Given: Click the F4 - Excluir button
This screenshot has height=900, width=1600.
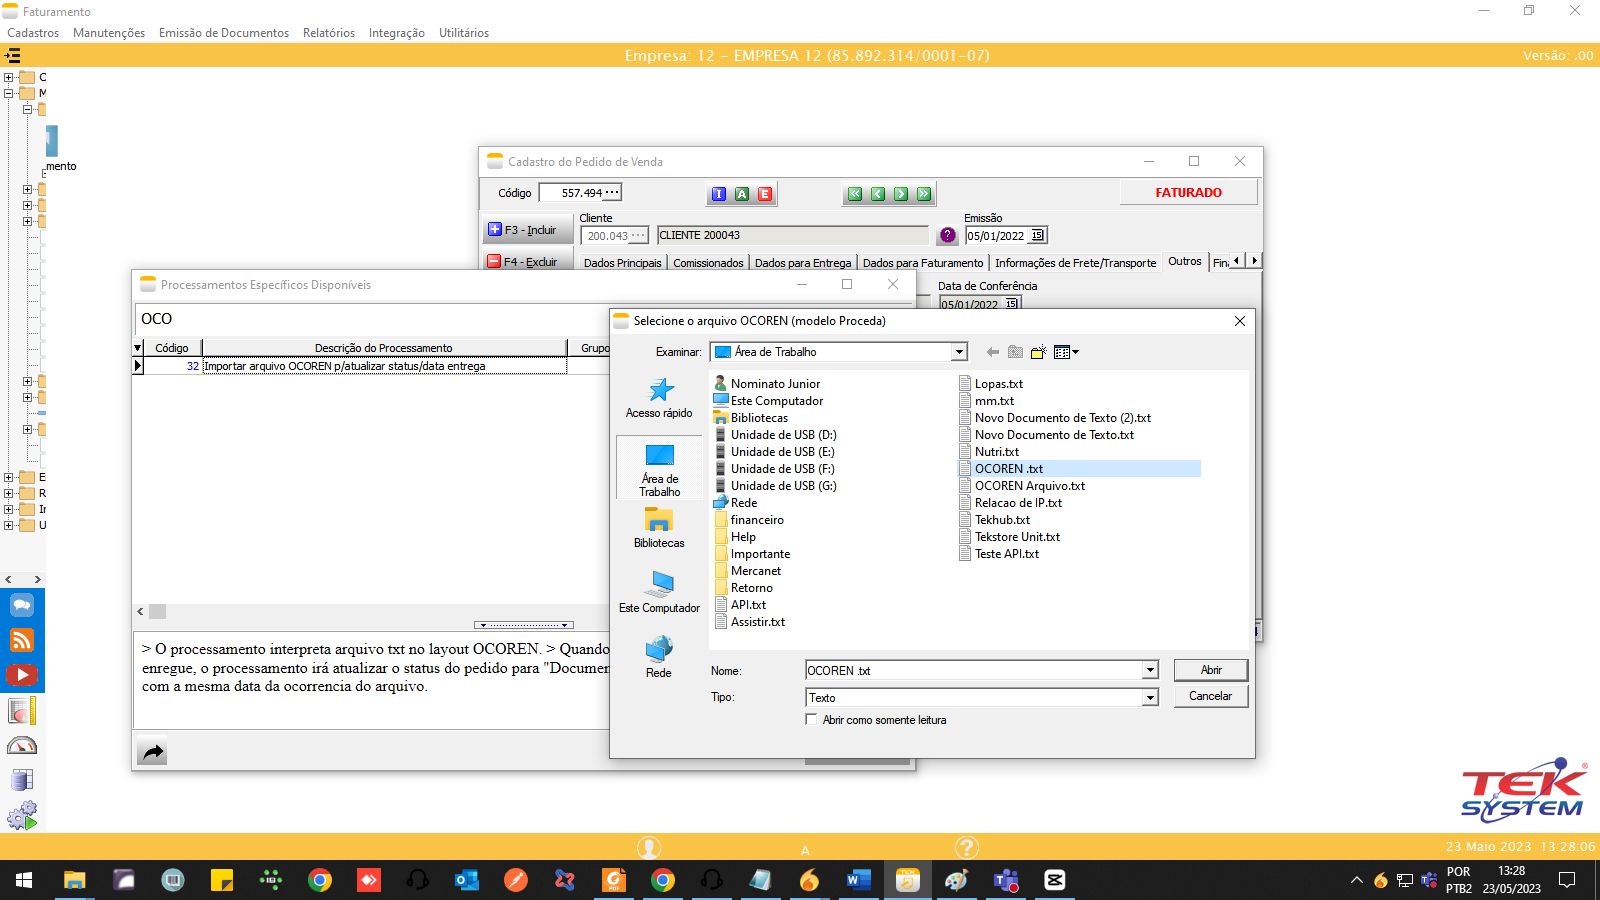Looking at the screenshot, I should pyautogui.click(x=529, y=261).
